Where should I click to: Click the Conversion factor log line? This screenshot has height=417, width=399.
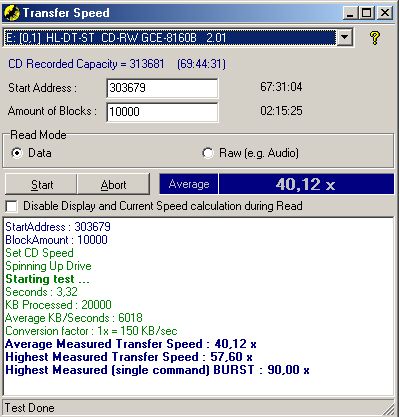point(91,331)
